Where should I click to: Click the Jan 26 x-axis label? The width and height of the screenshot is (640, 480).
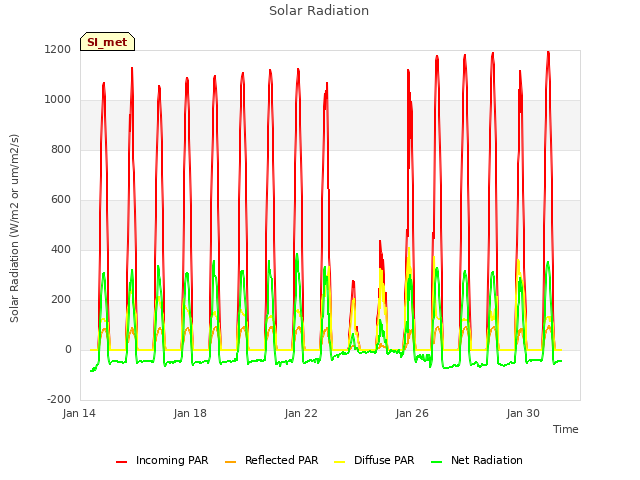[x=412, y=413]
